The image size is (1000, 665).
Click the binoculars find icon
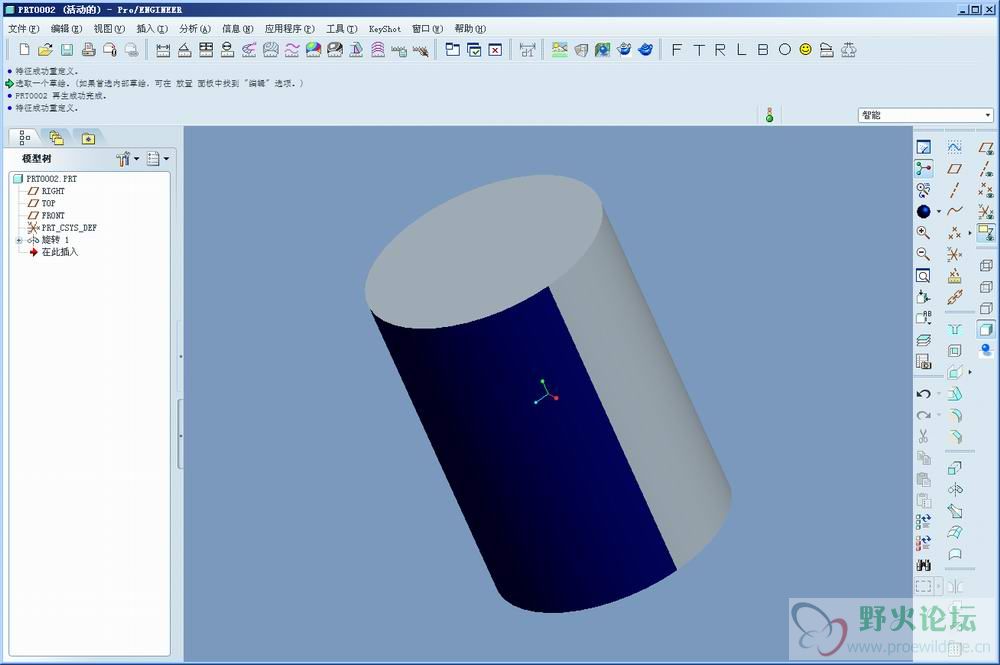click(x=923, y=565)
